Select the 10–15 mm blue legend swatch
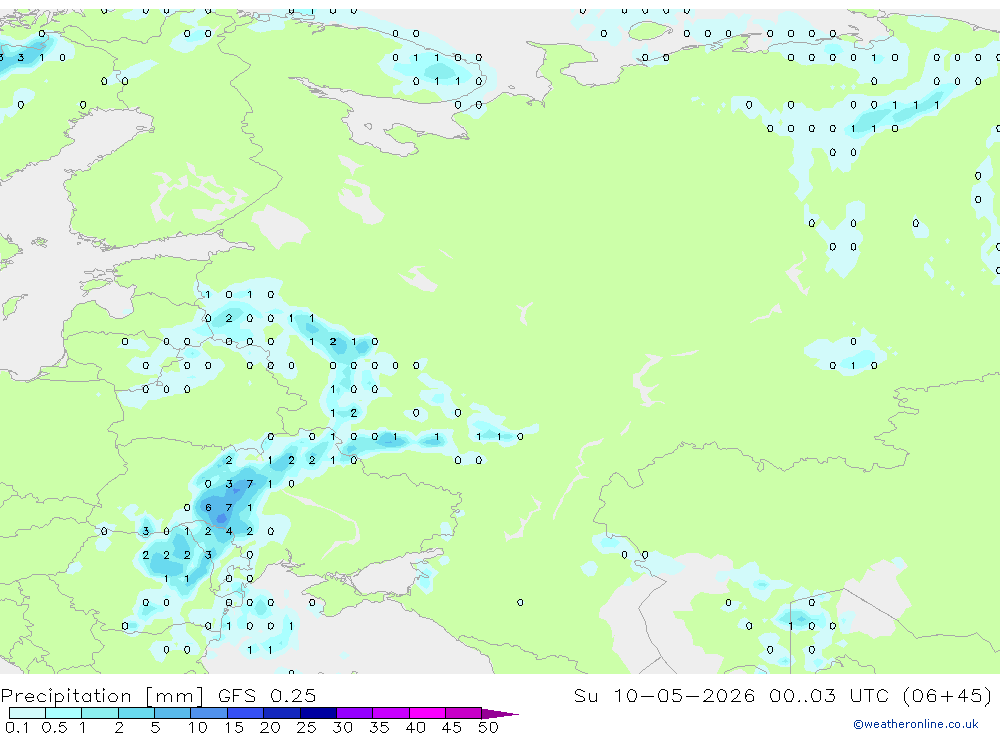This screenshot has width=1000, height=733. pyautogui.click(x=209, y=713)
